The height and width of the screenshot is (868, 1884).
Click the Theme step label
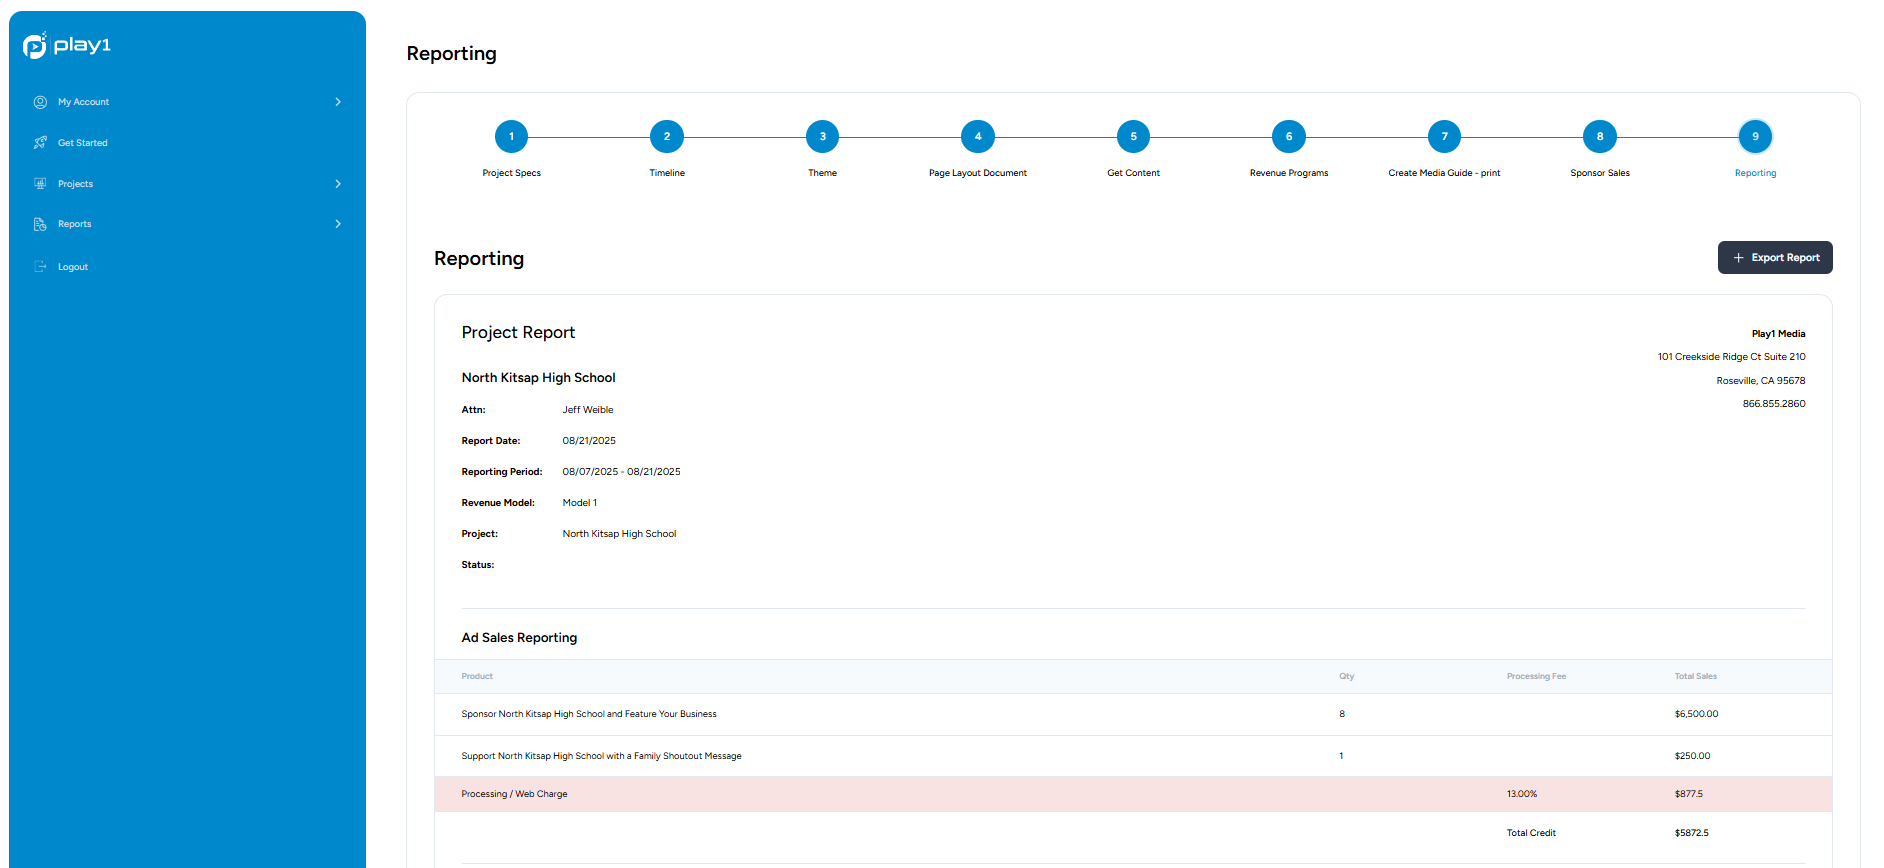coord(823,173)
